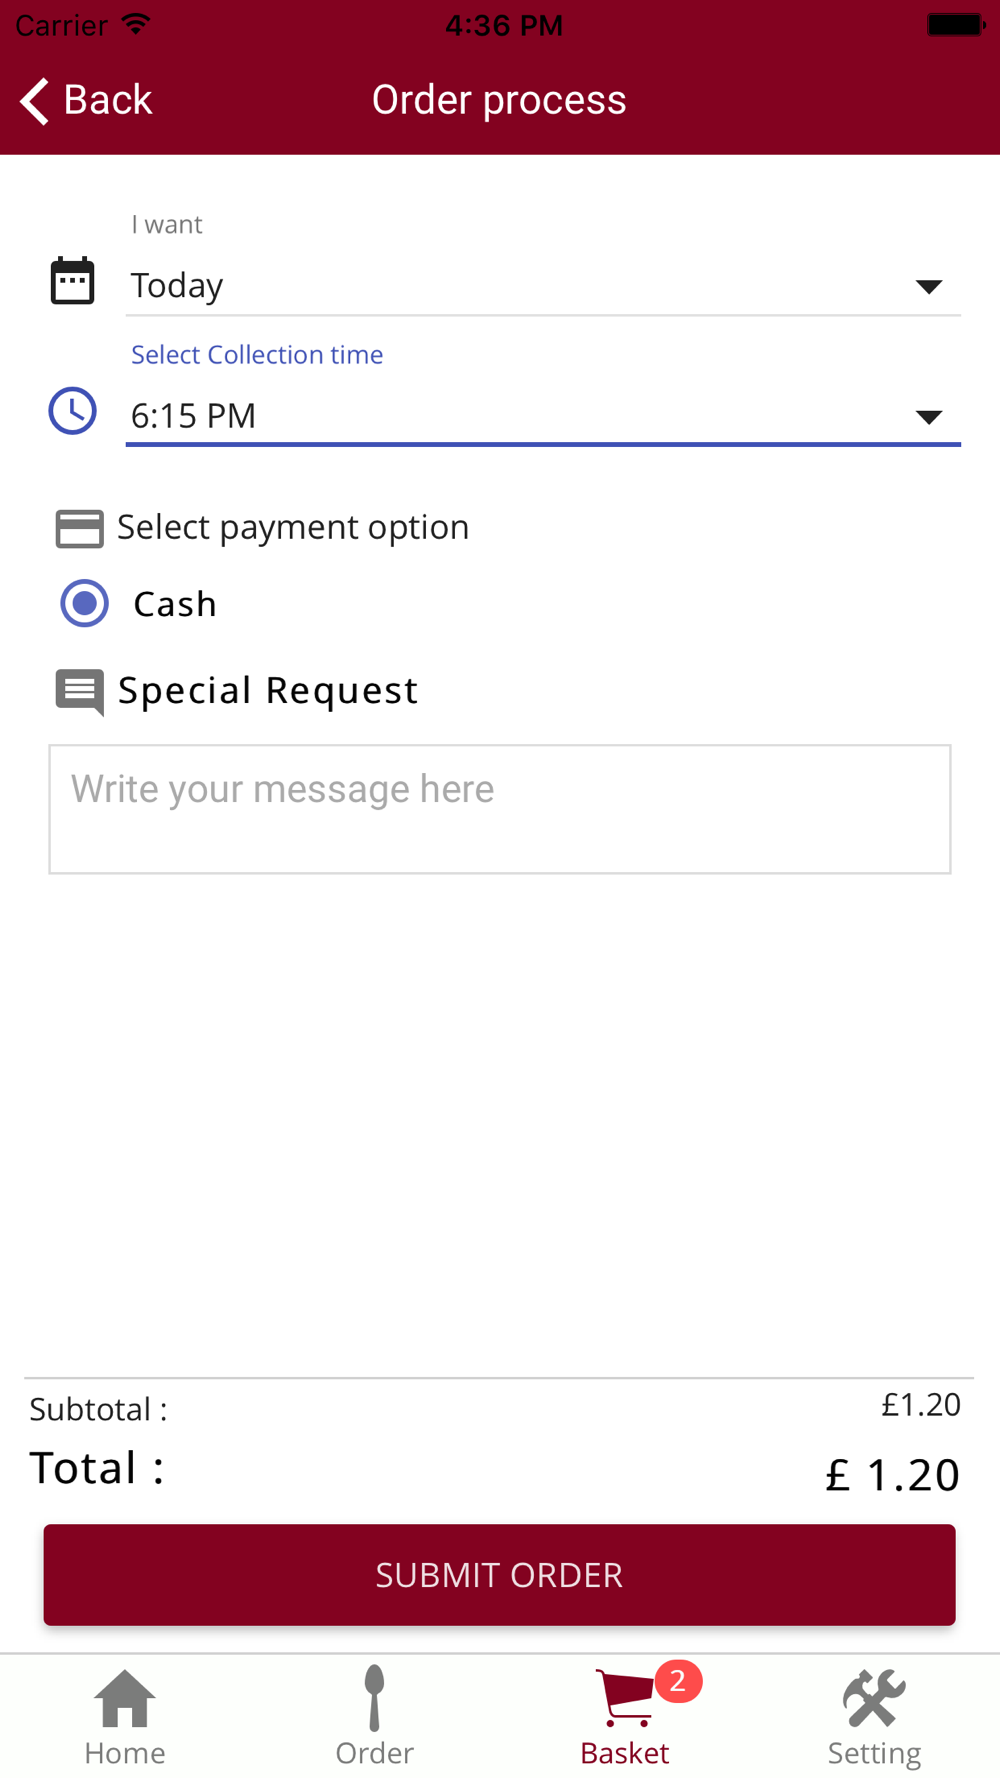This screenshot has width=1000, height=1778.
Task: Open the collection time field showing 6:15 PM
Action: [543, 416]
